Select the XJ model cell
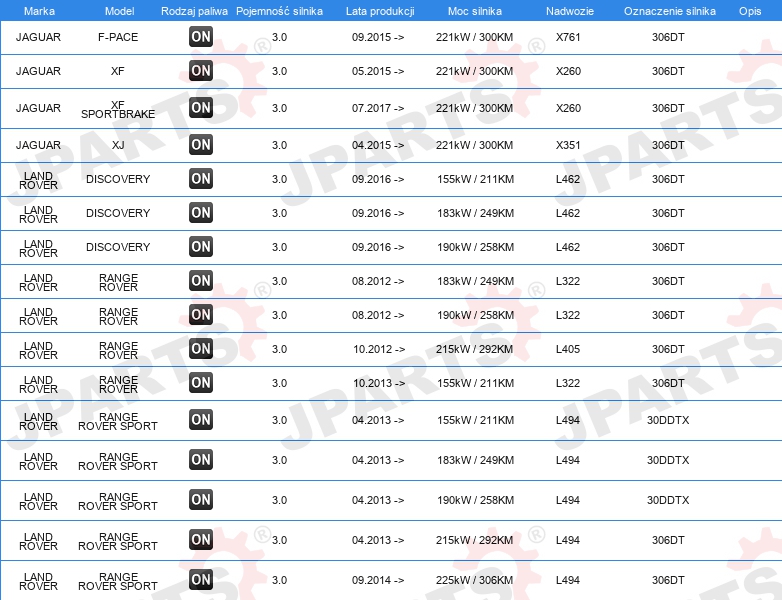 [118, 145]
